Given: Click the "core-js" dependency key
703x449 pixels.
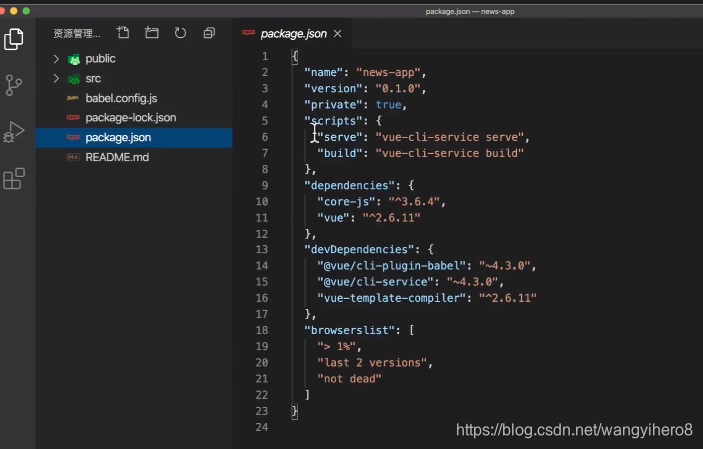Looking at the screenshot, I should coord(346,201).
